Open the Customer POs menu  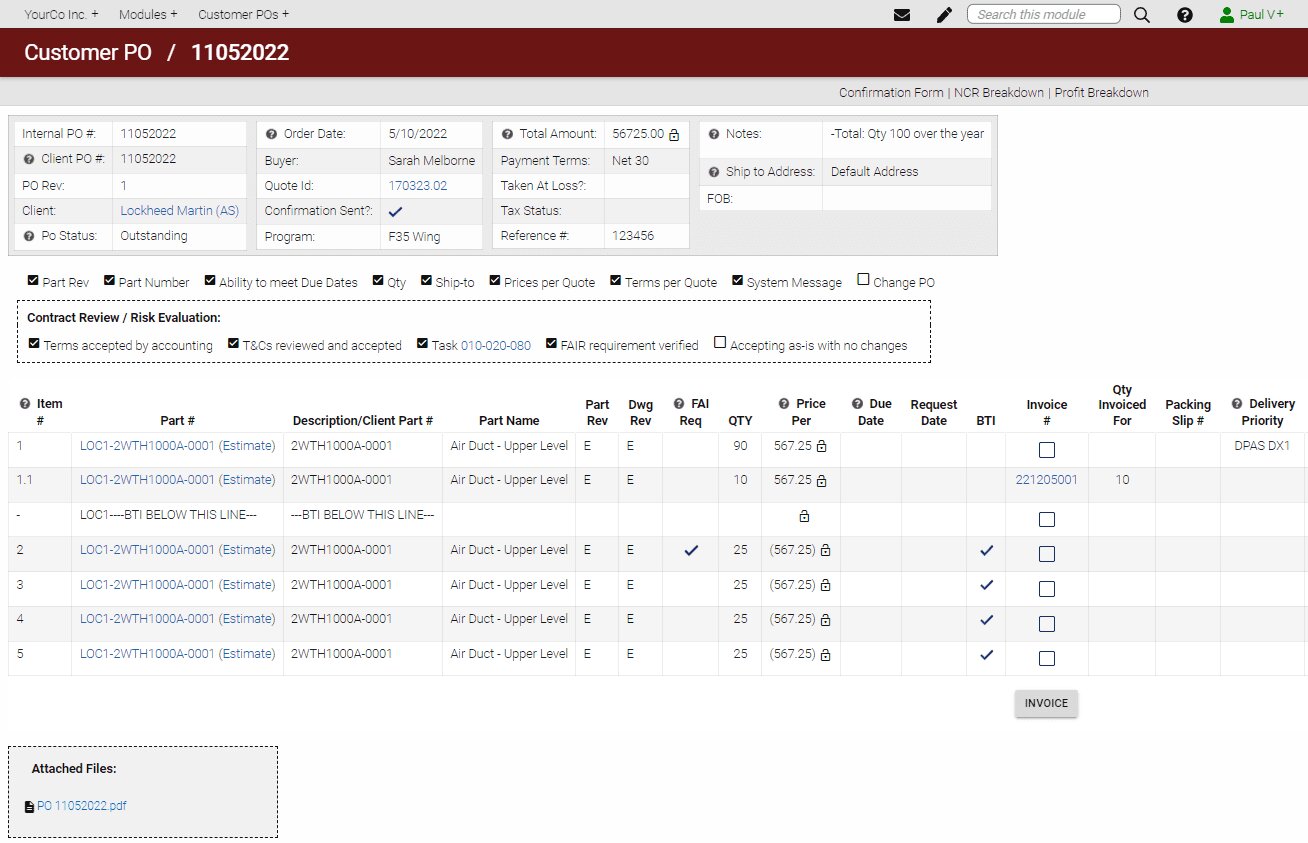tap(243, 15)
